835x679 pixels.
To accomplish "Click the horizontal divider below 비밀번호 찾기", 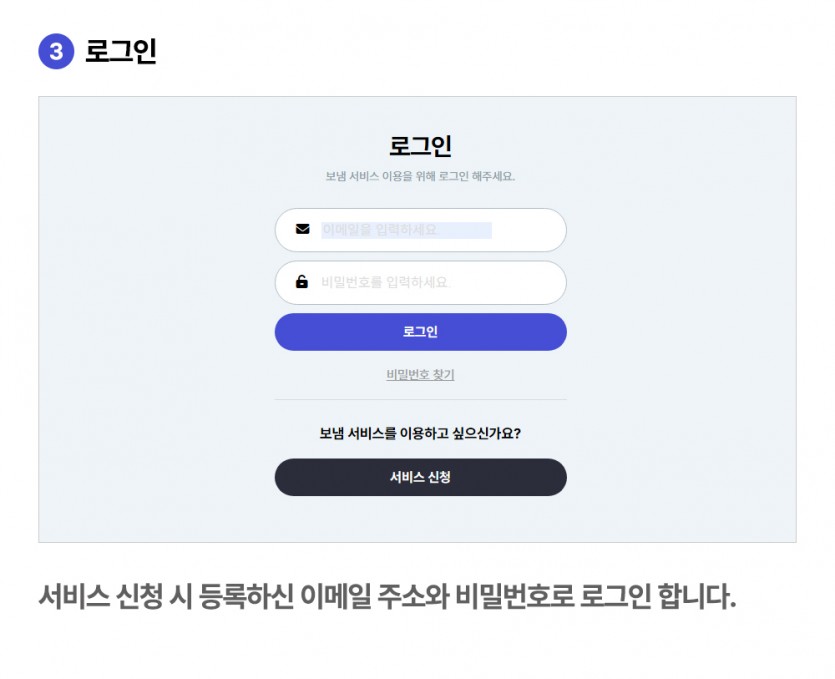I will coord(420,400).
